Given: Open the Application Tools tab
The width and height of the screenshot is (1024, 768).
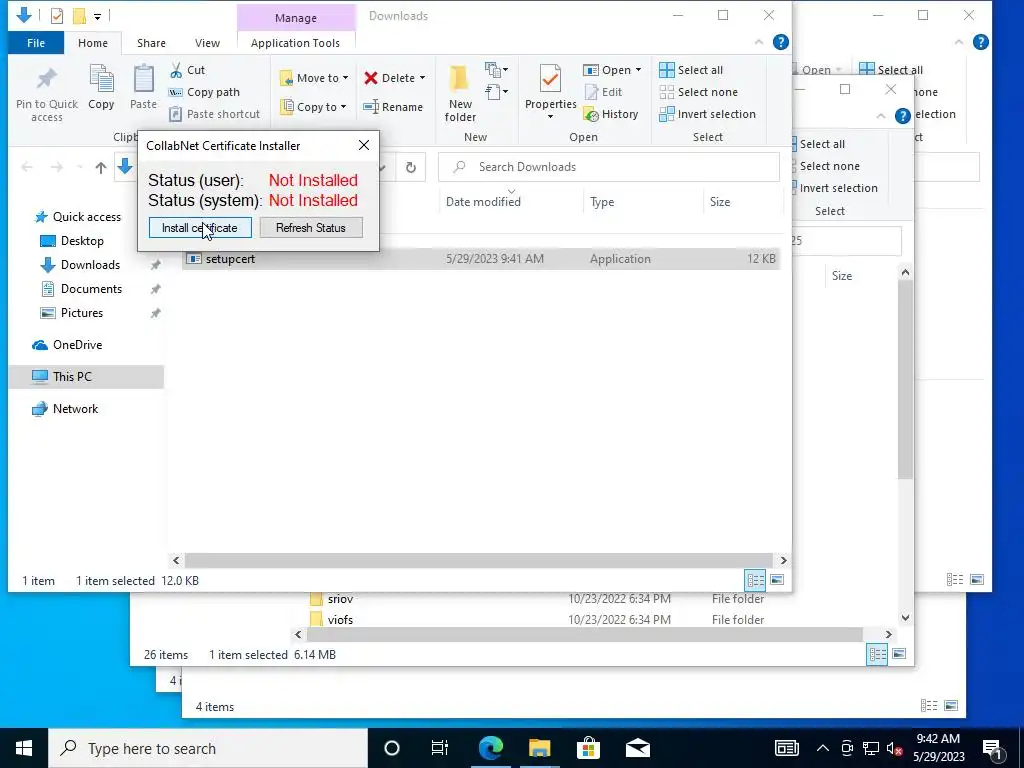Looking at the screenshot, I should pos(295,43).
